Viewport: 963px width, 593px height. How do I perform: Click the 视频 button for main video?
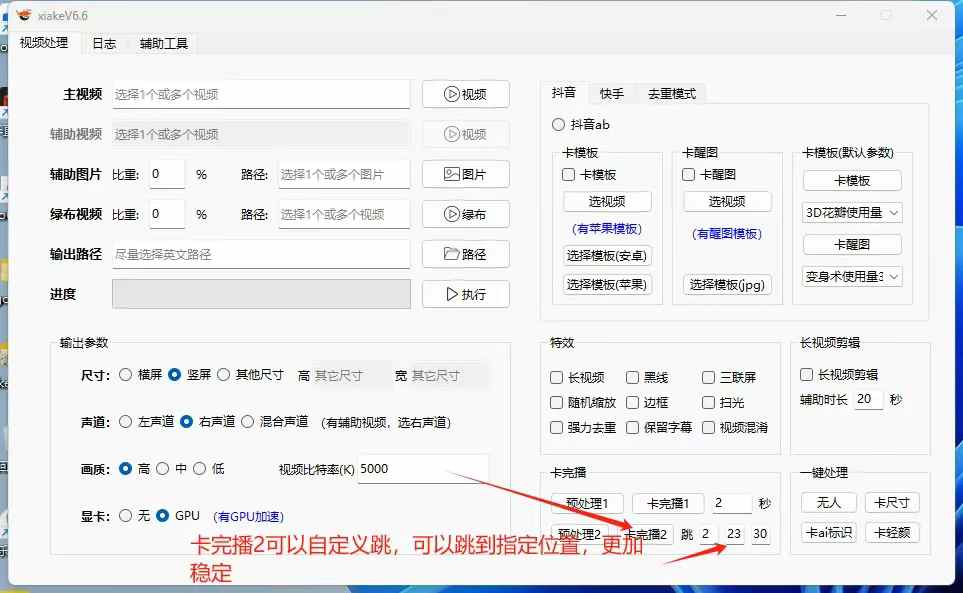coord(465,94)
